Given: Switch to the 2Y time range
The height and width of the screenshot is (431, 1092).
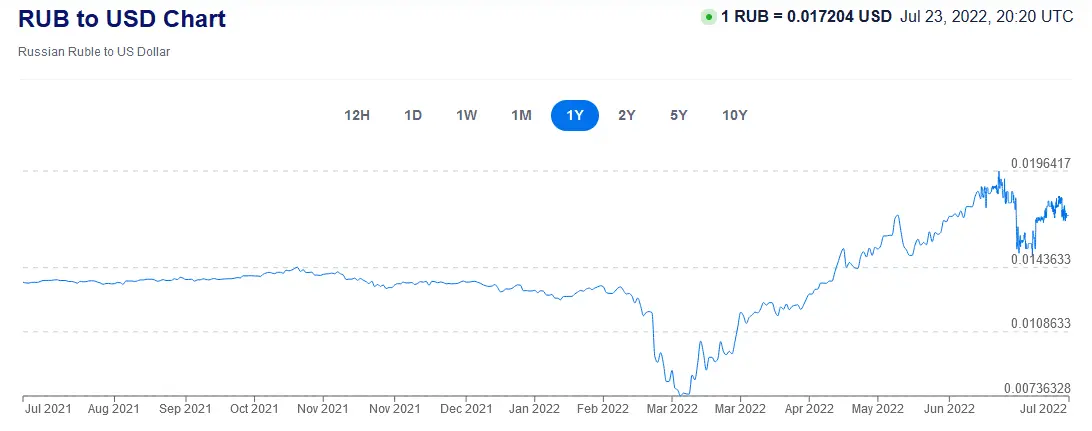Looking at the screenshot, I should 627,115.
